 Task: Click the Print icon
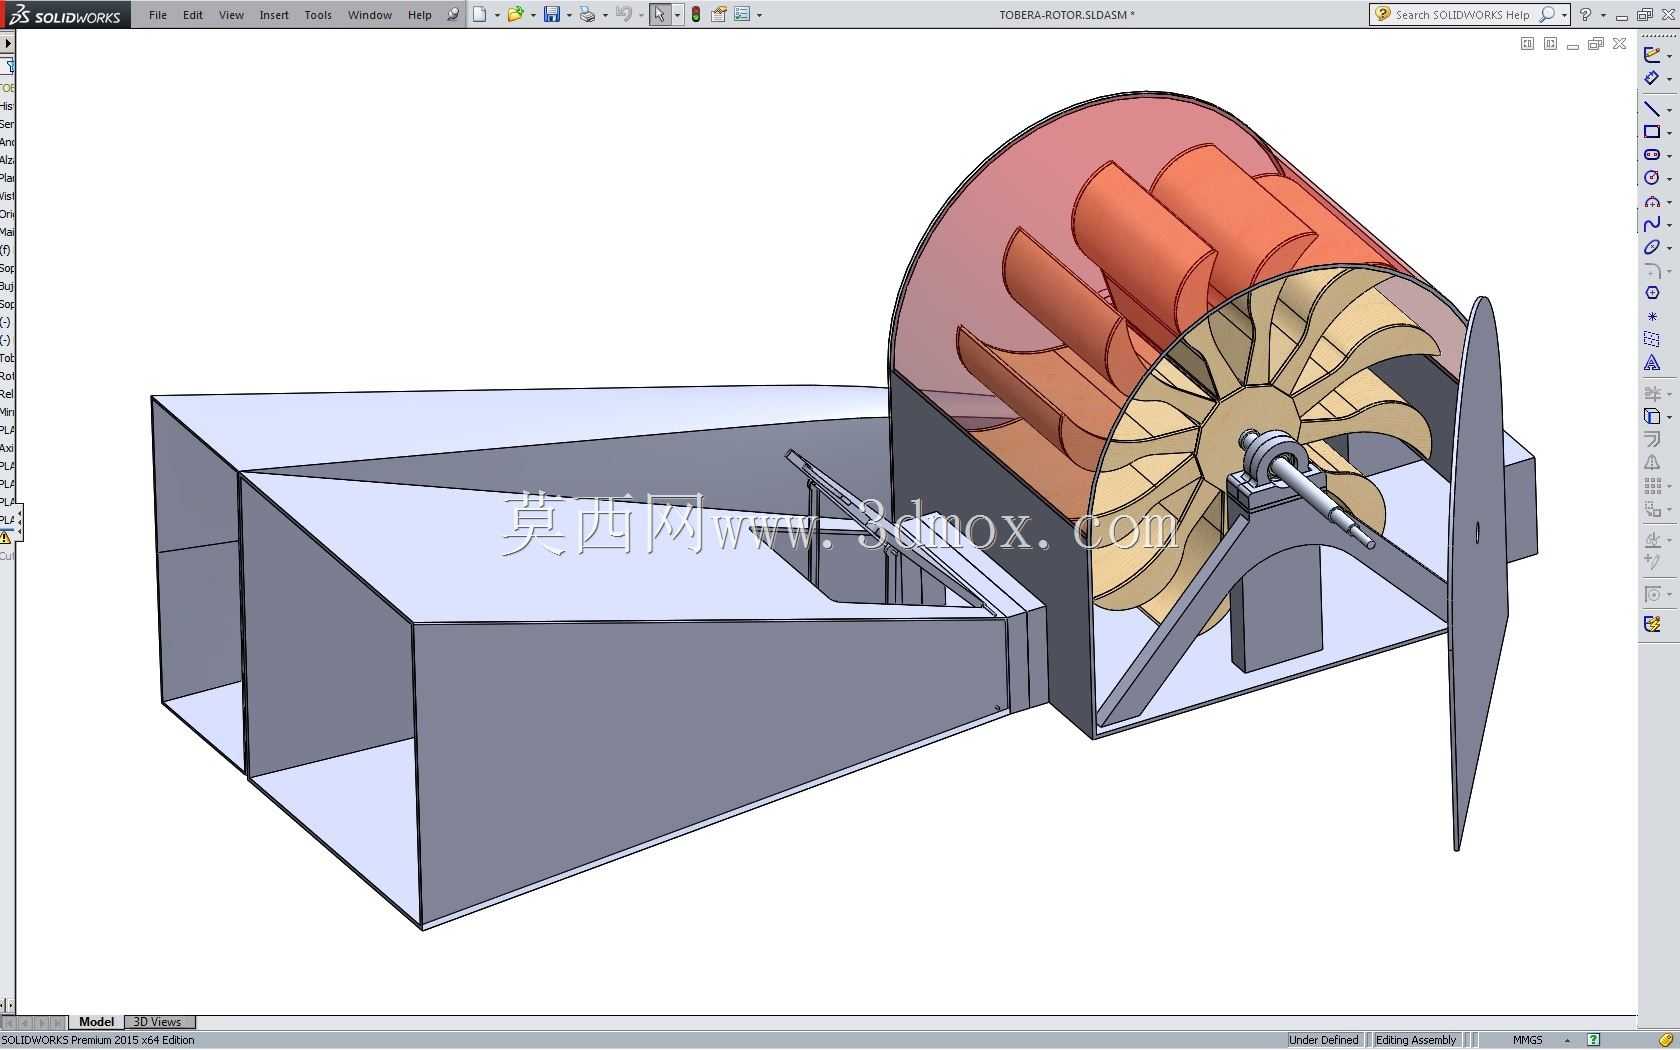click(587, 14)
